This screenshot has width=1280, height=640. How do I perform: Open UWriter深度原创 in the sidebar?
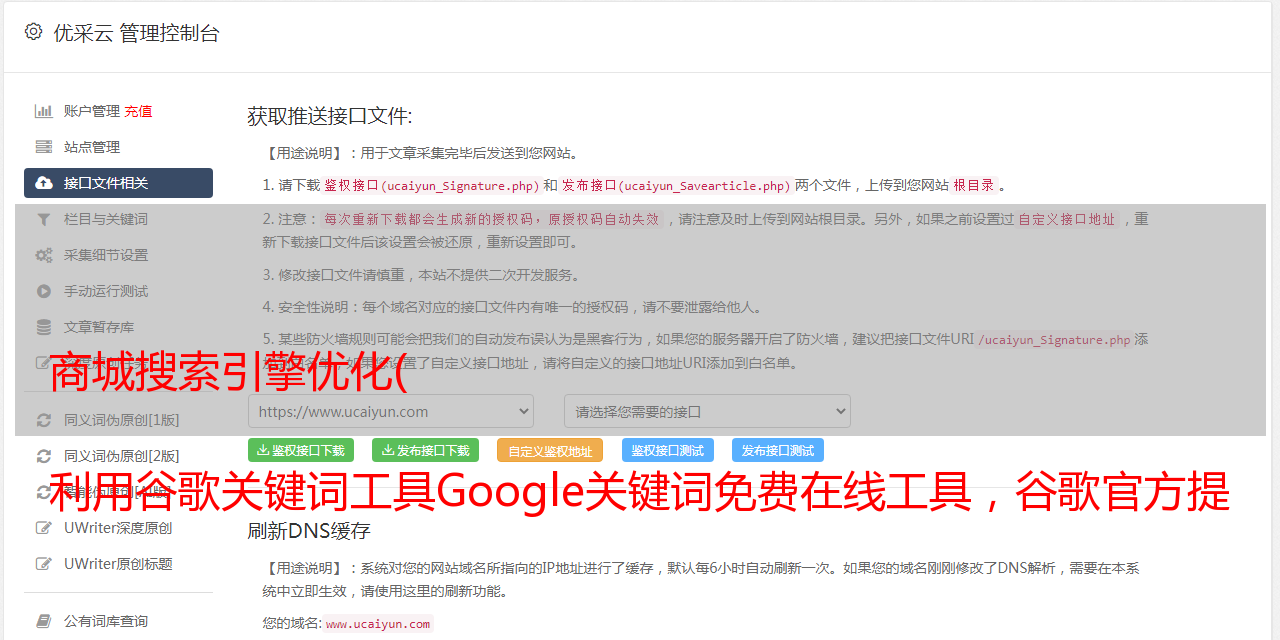pyautogui.click(x=118, y=528)
